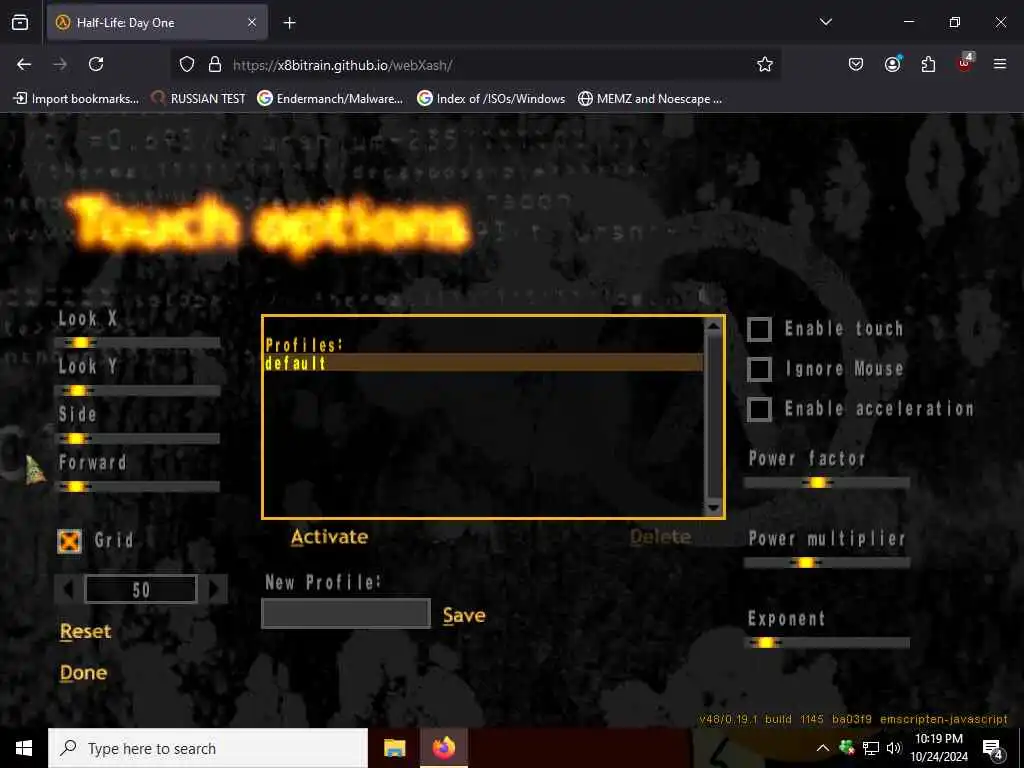
Task: Click profiles list scroll down arrow
Action: 713,507
